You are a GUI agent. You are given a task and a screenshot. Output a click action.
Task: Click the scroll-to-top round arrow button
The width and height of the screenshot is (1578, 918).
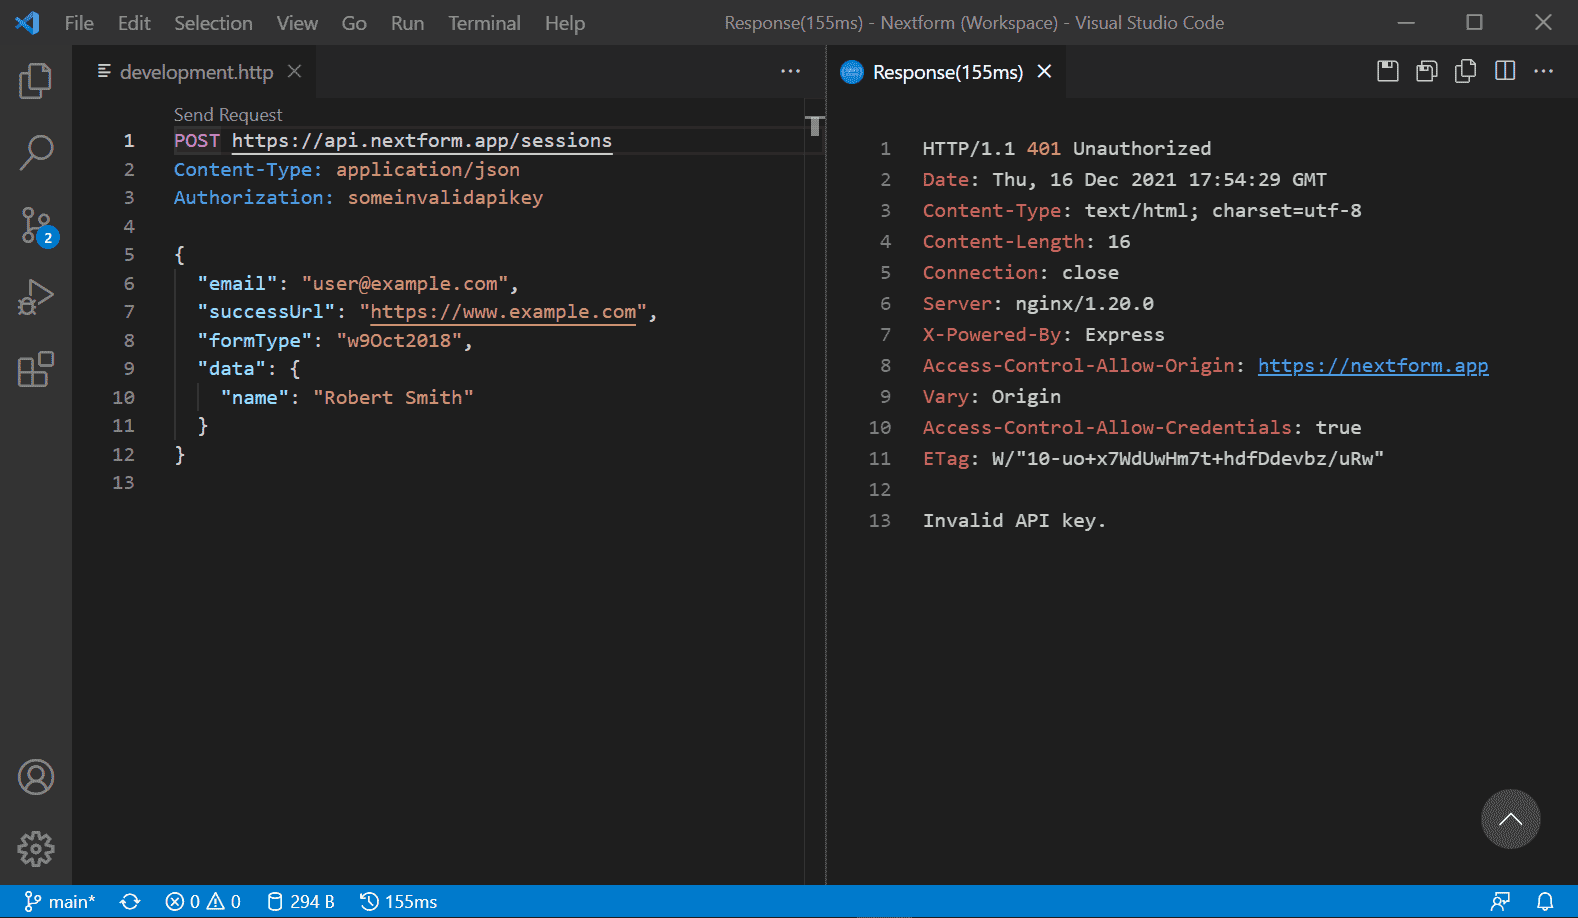click(x=1510, y=819)
